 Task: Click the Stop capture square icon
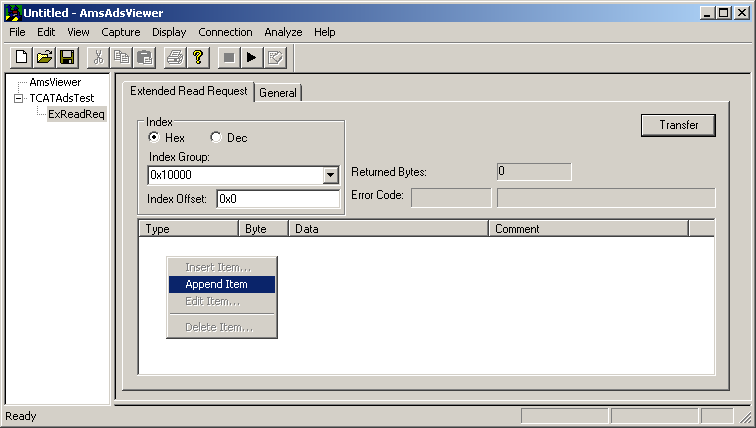click(x=229, y=57)
